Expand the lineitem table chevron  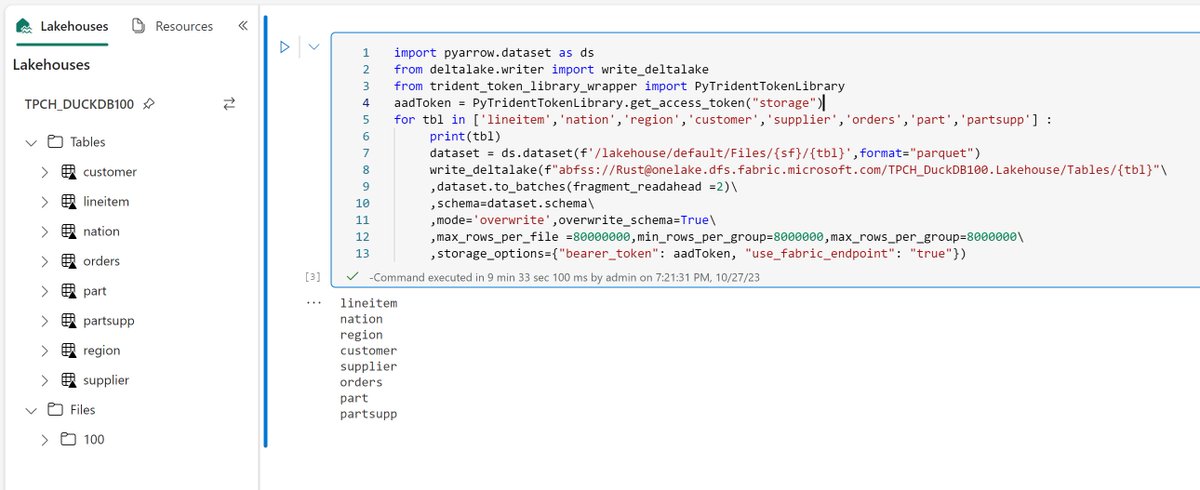[45, 202]
